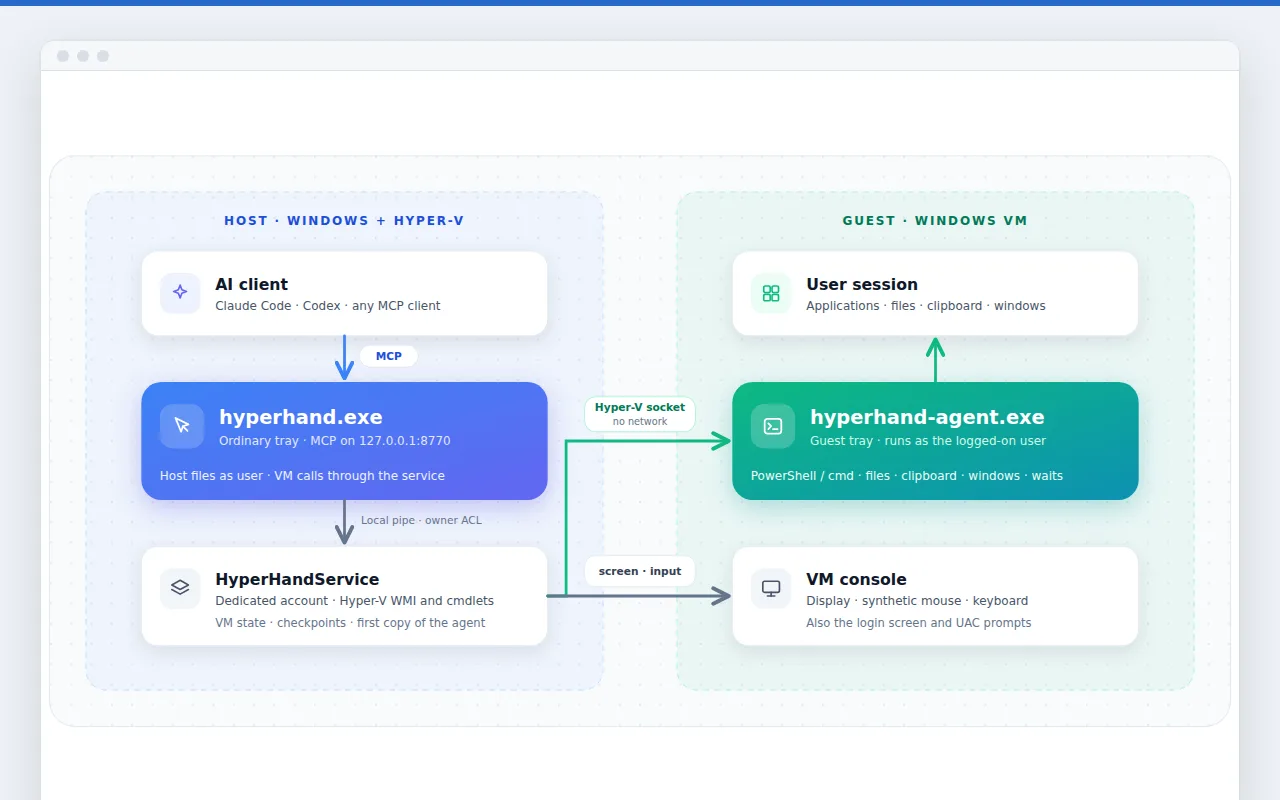Click the grid icon on the User session card
Image resolution: width=1280 pixels, height=800 pixels.
pyautogui.click(x=771, y=293)
